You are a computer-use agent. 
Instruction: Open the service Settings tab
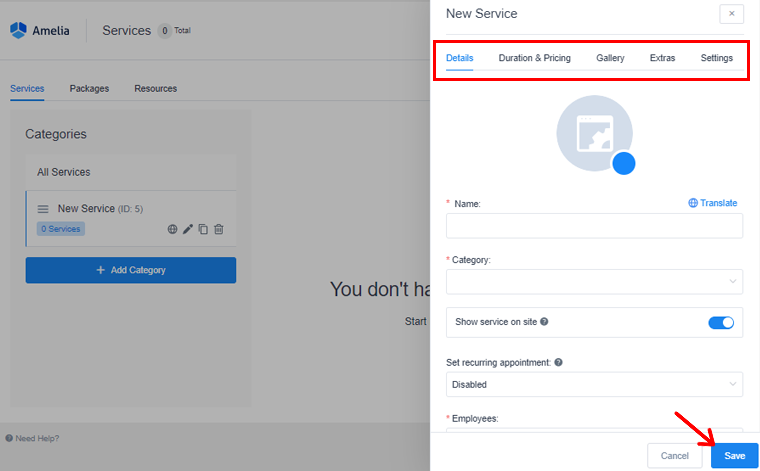click(716, 58)
